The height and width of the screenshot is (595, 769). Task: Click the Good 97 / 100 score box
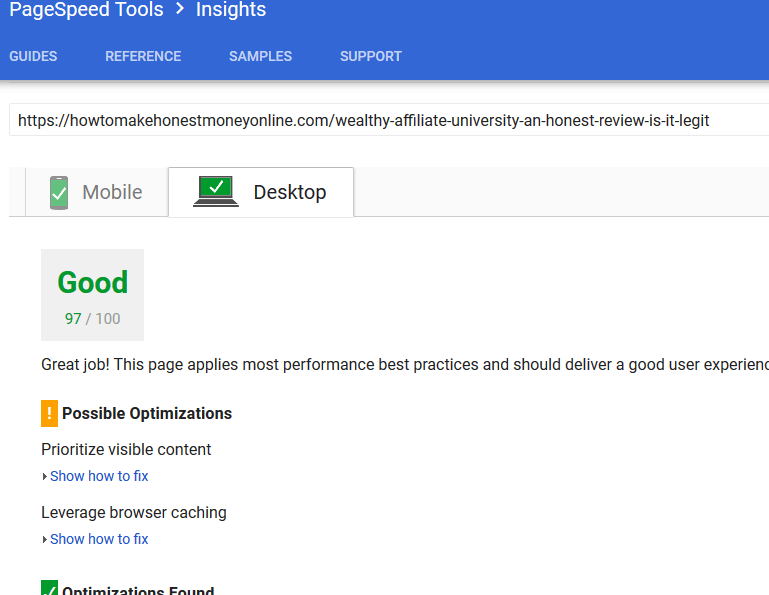[x=93, y=295]
